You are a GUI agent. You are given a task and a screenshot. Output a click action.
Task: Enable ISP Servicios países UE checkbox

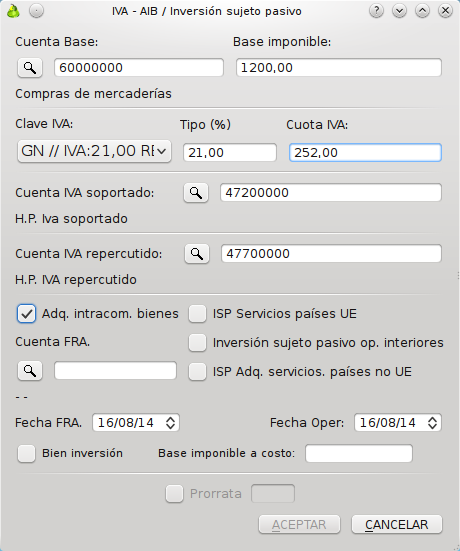tap(197, 313)
